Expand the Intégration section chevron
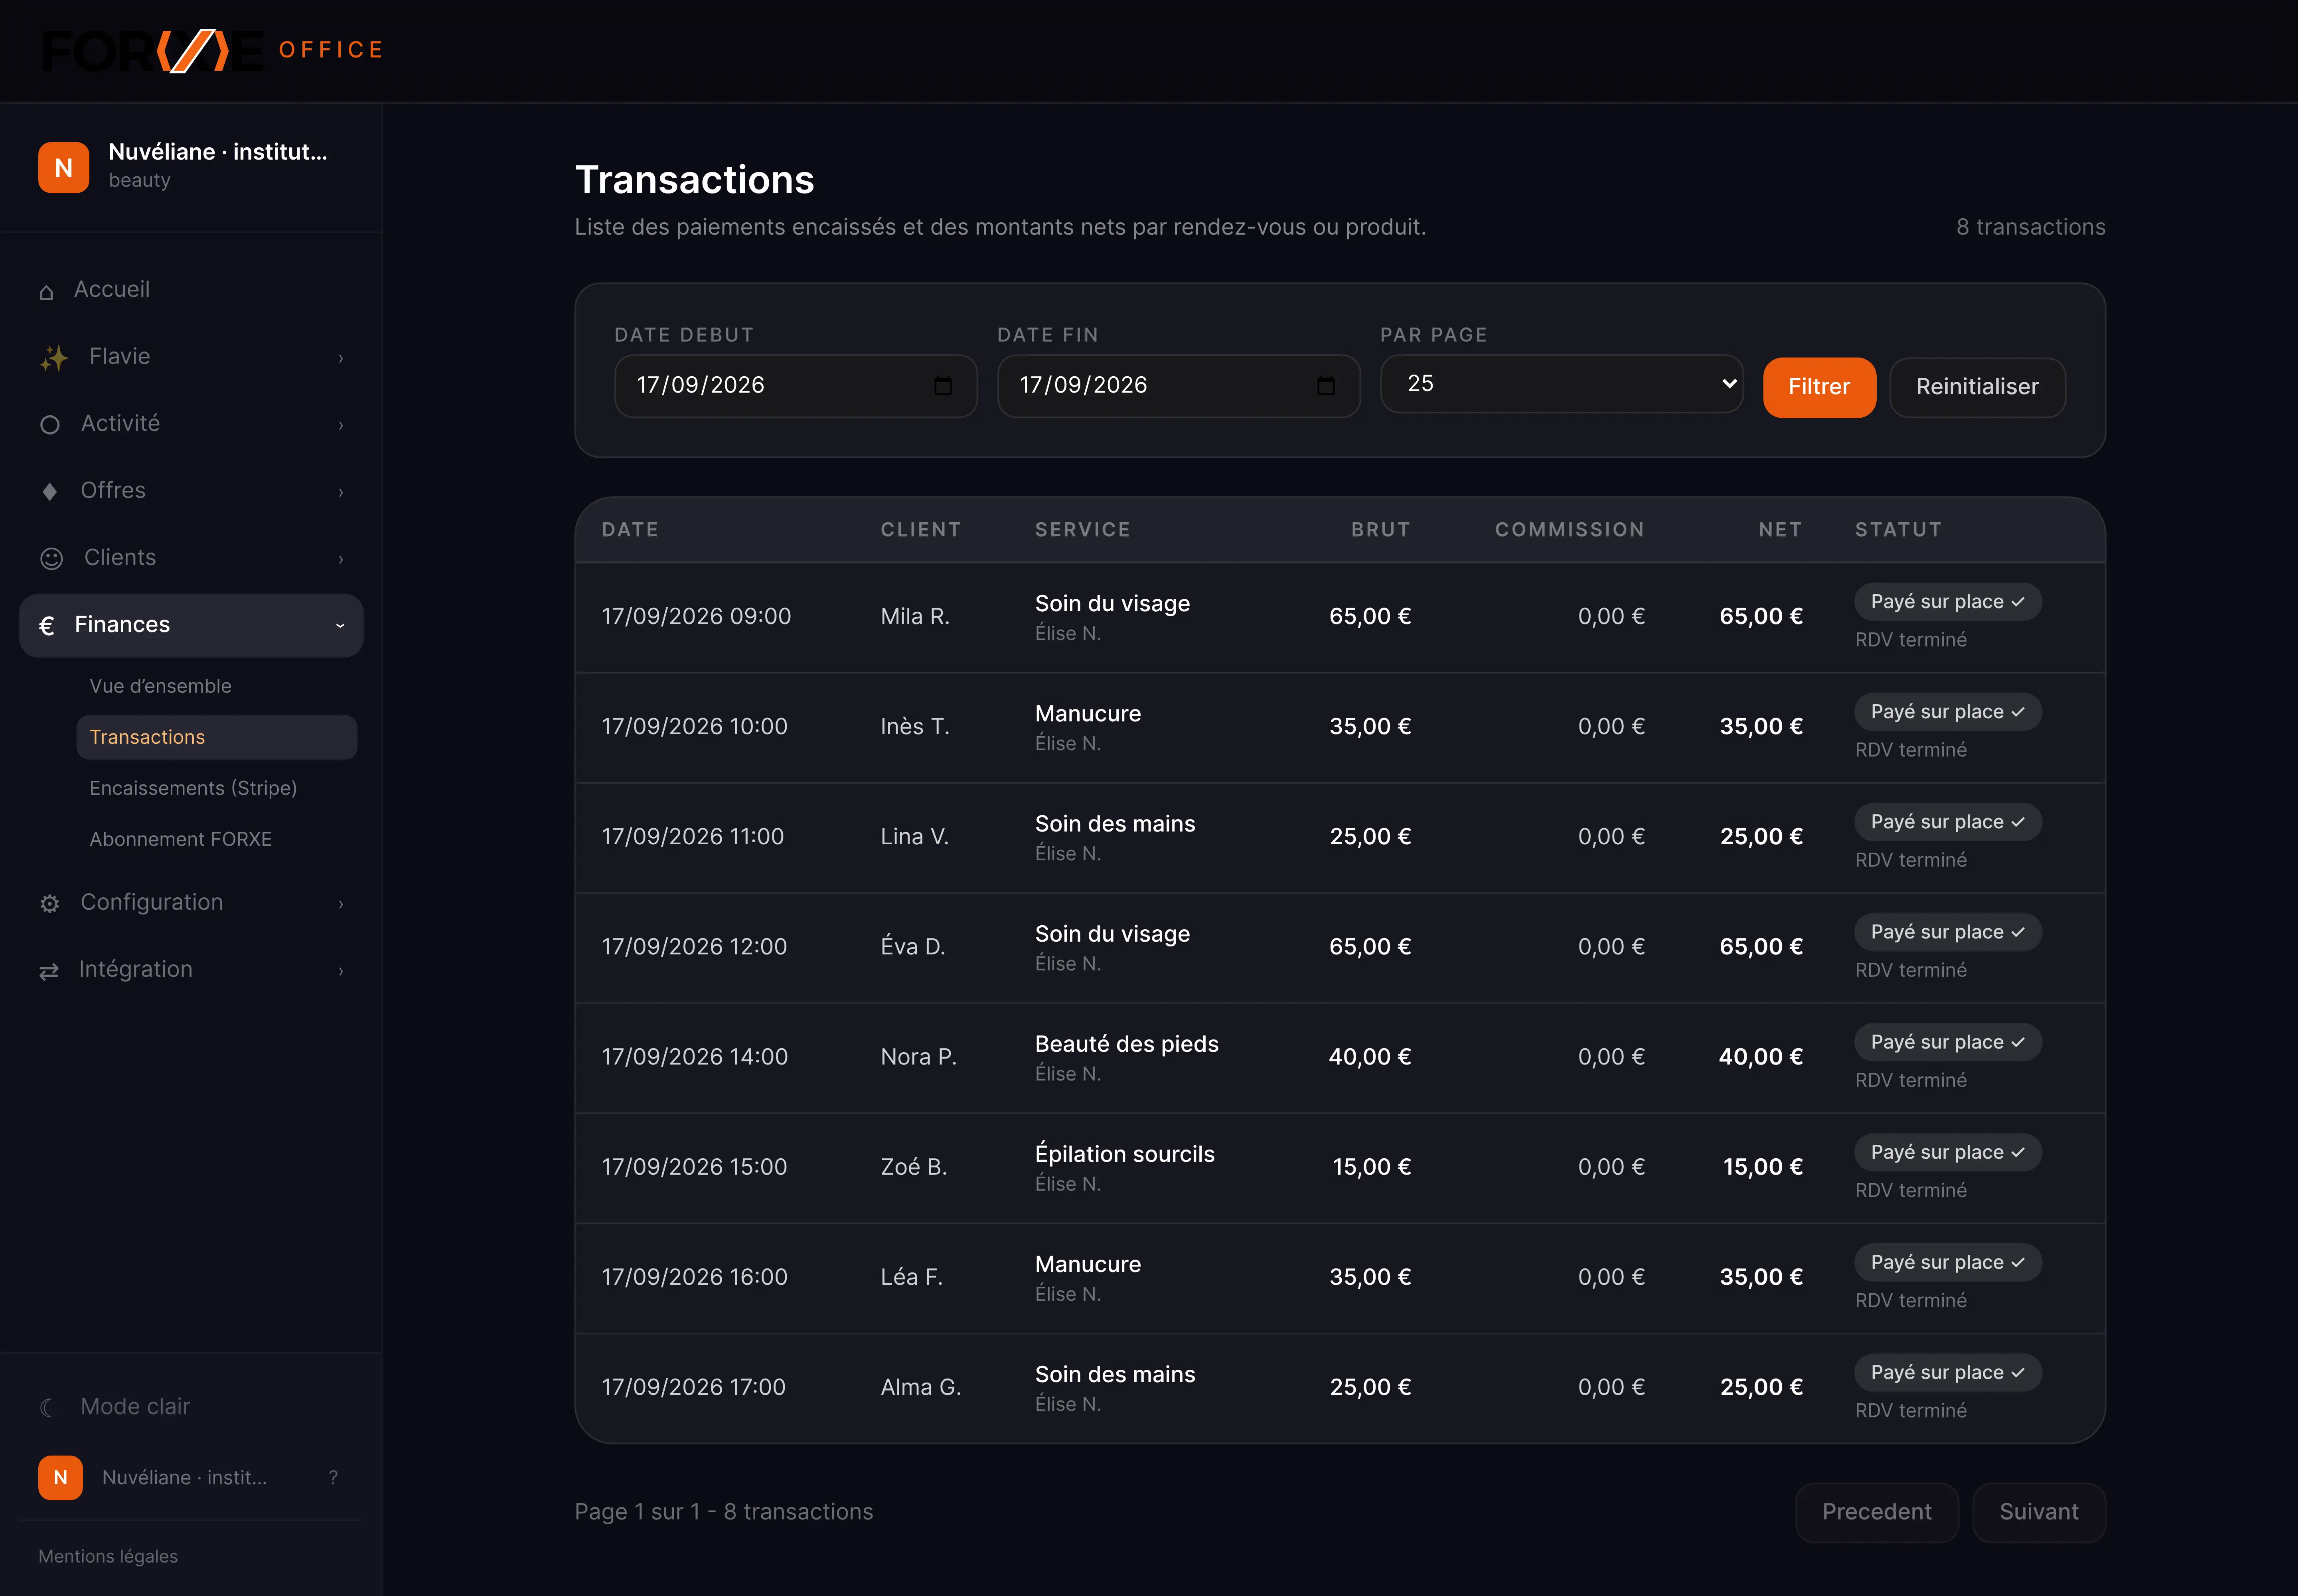 click(341, 971)
